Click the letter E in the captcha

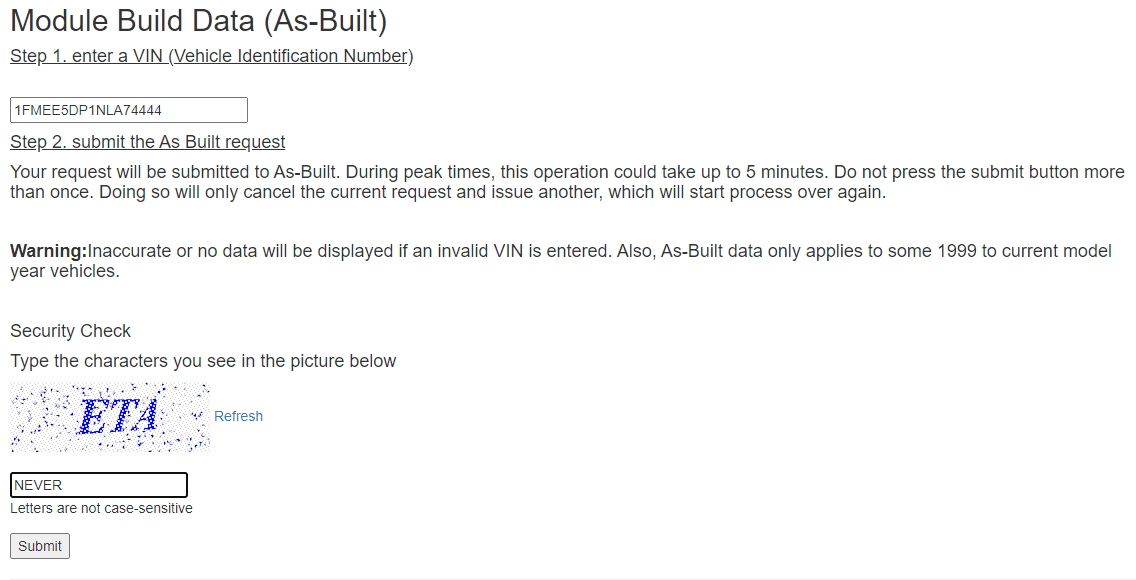[x=93, y=418]
